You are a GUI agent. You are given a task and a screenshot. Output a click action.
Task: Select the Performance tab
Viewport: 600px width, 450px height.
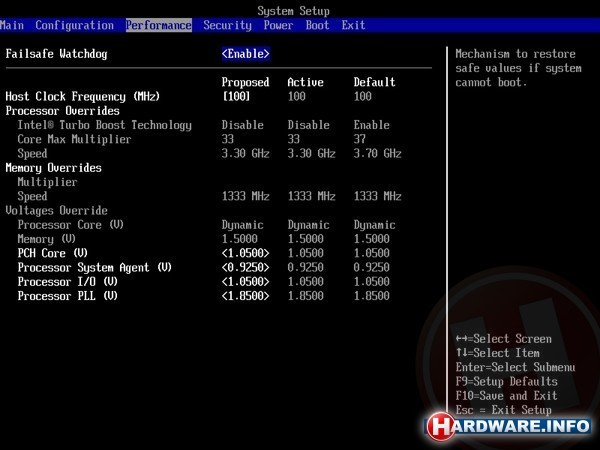coord(159,25)
